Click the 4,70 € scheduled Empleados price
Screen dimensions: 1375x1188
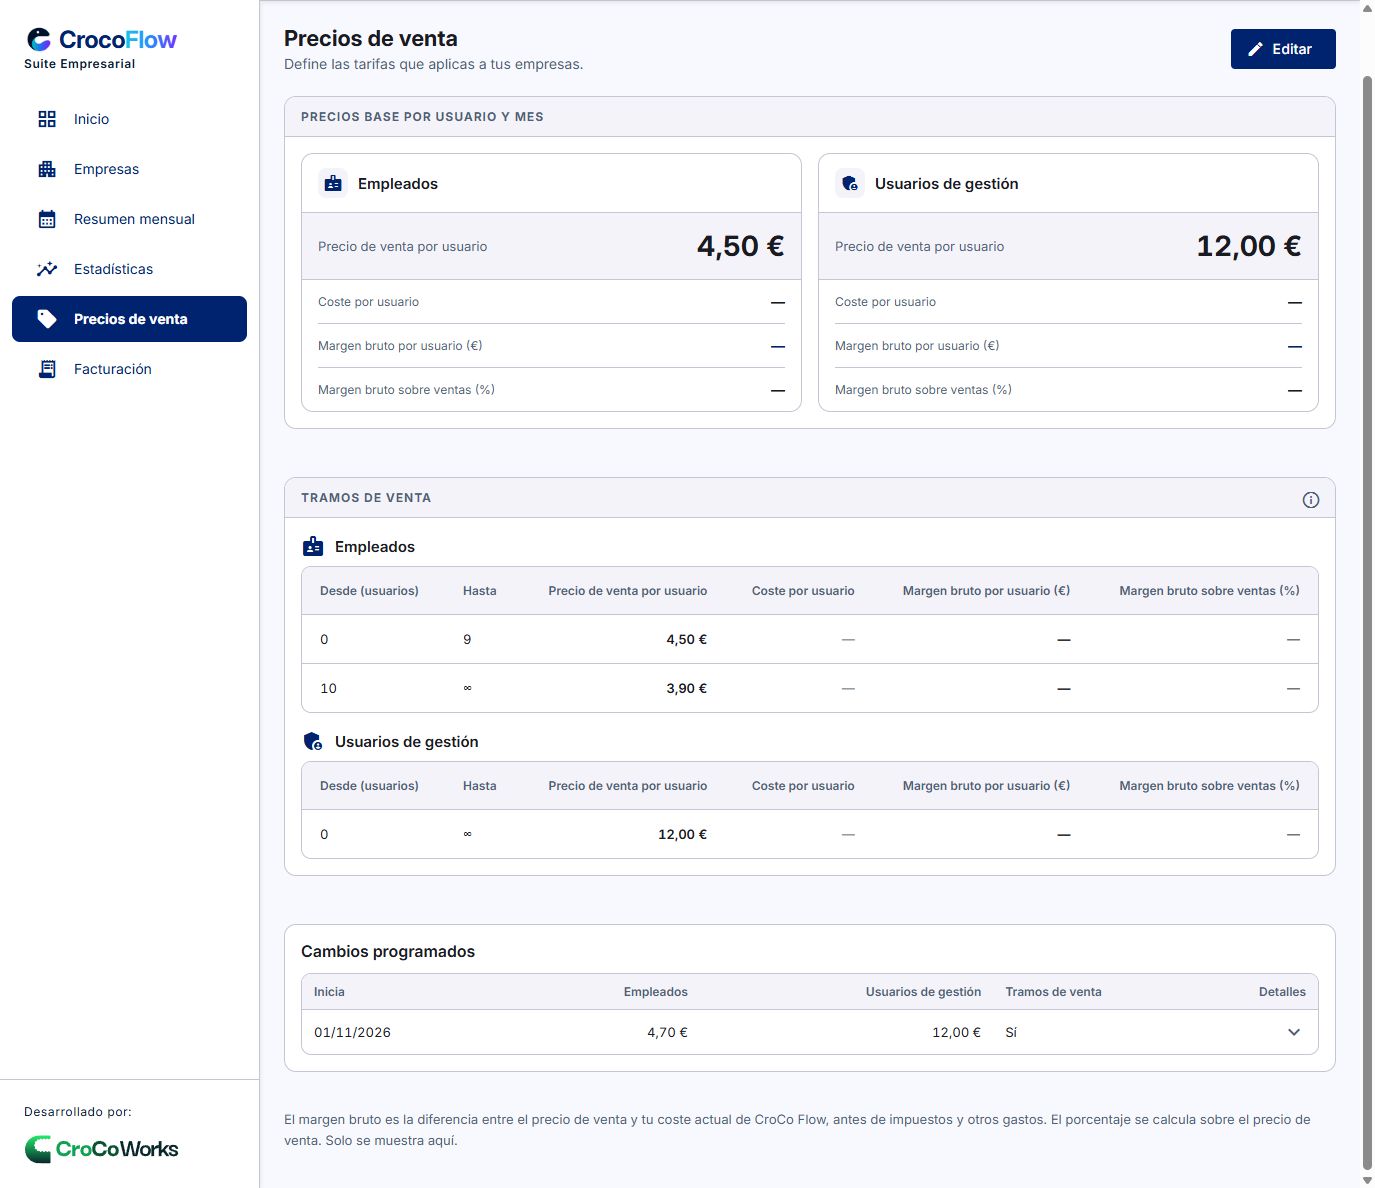point(667,1032)
